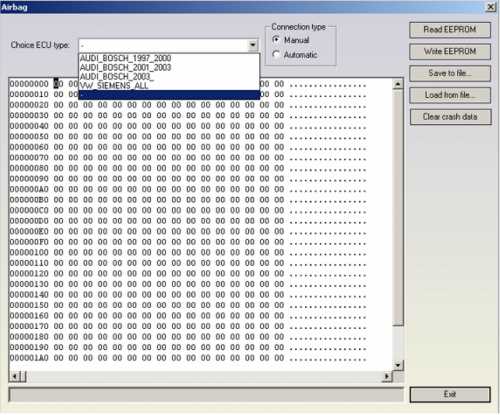Click the Read EEPROM button

(x=450, y=30)
